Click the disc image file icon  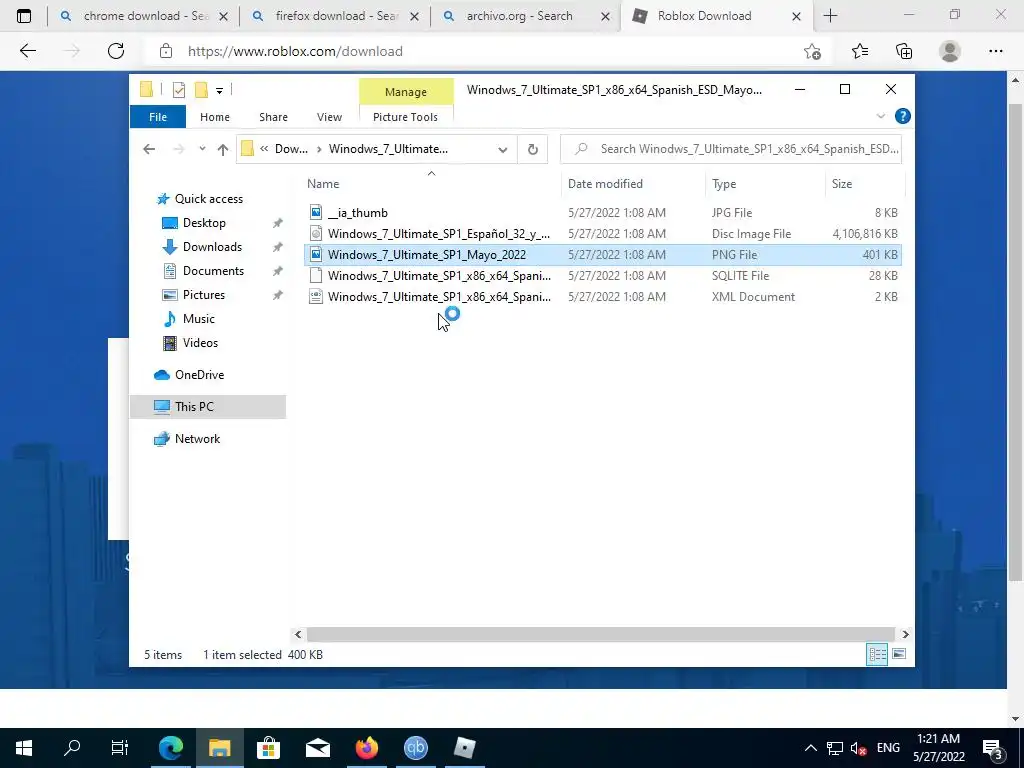[316, 233]
